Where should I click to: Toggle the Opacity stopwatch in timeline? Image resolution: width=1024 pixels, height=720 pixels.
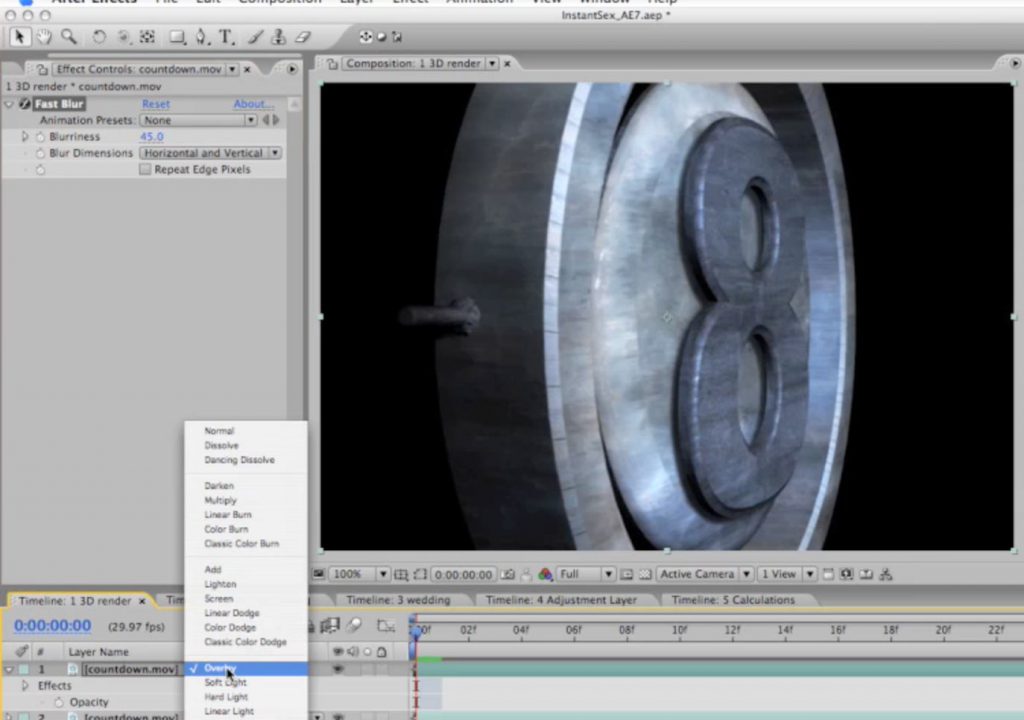[x=59, y=702]
